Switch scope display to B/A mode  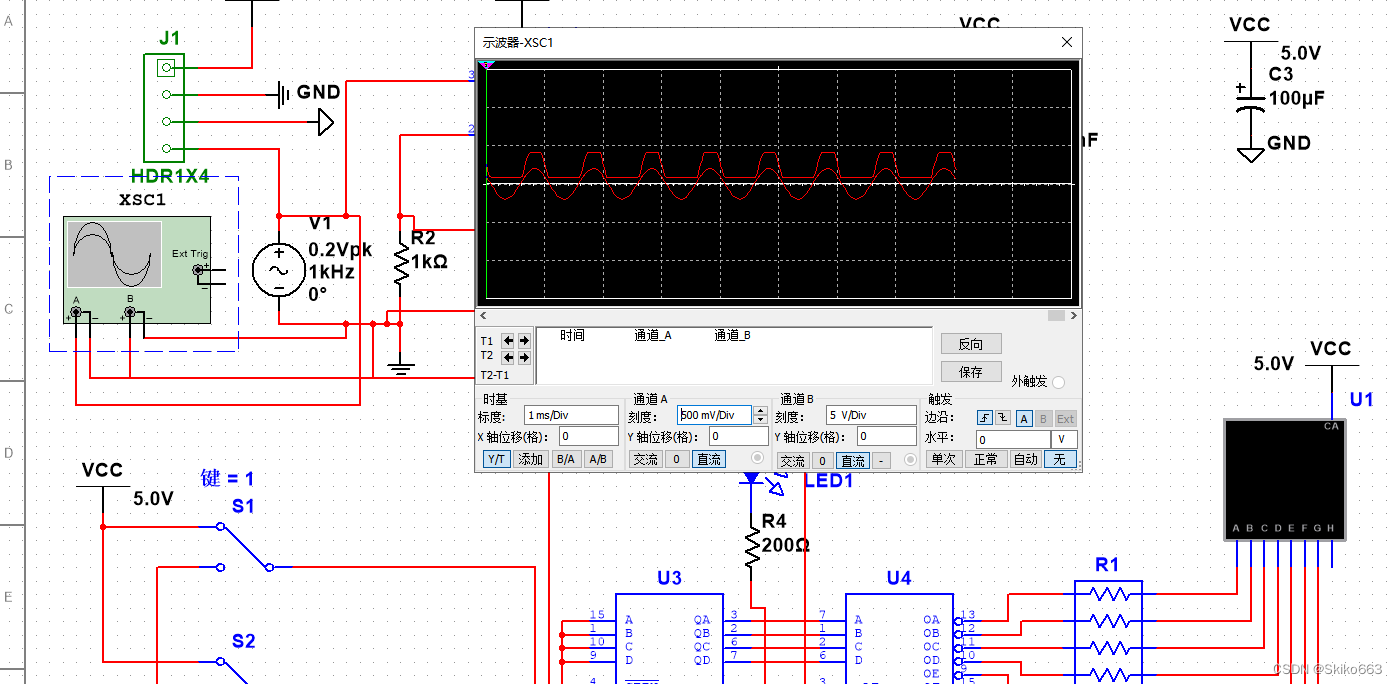tap(565, 458)
